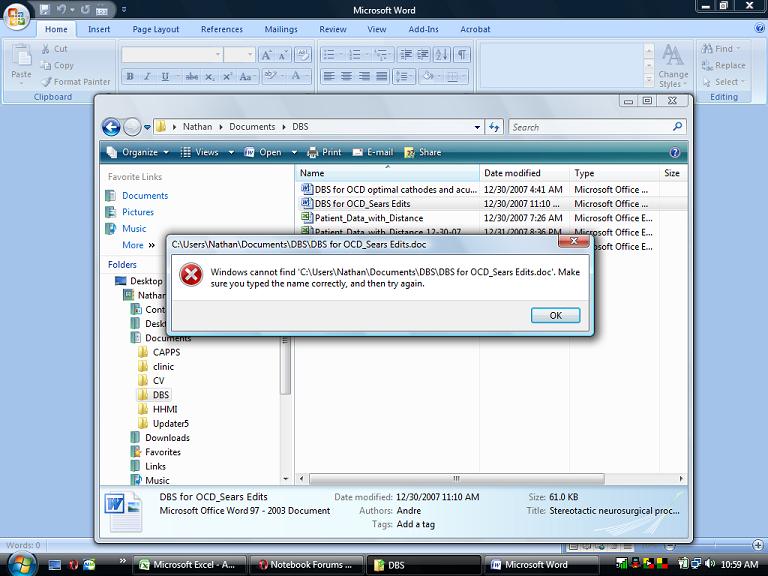
Task: Click the Share button in Explorer toolbar
Action: click(423, 152)
